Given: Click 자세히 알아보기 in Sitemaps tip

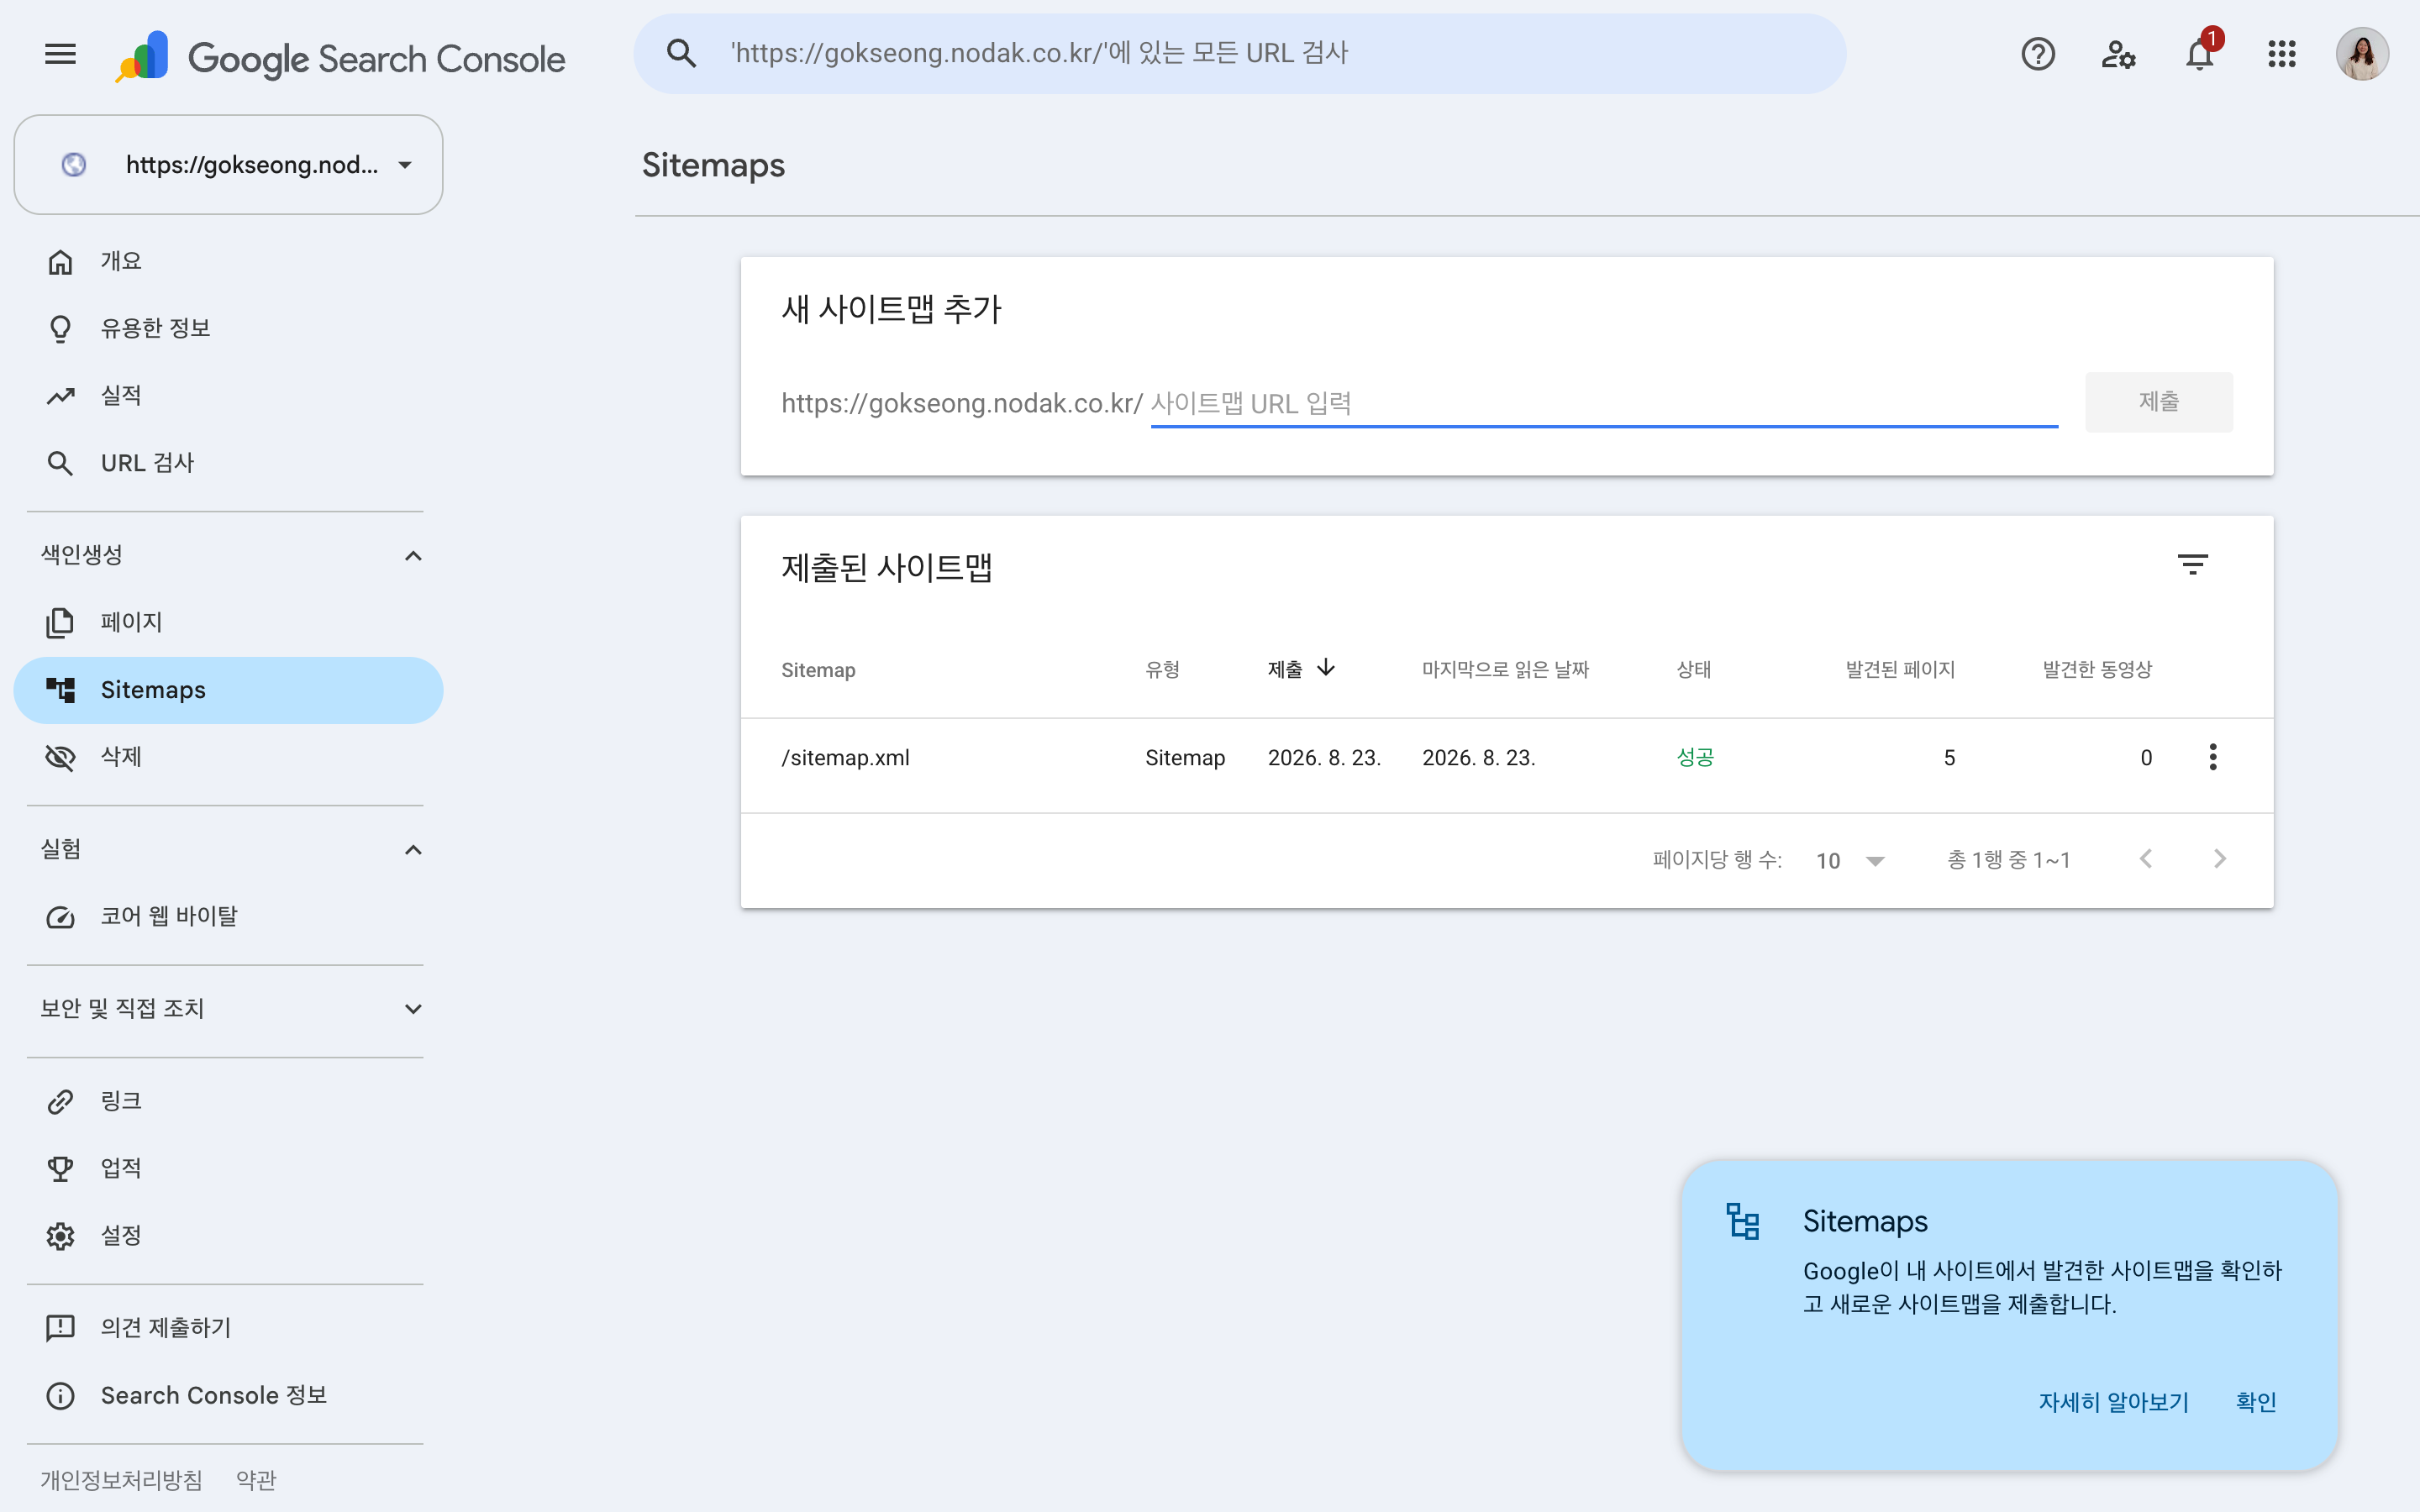Looking at the screenshot, I should pos(2114,1403).
